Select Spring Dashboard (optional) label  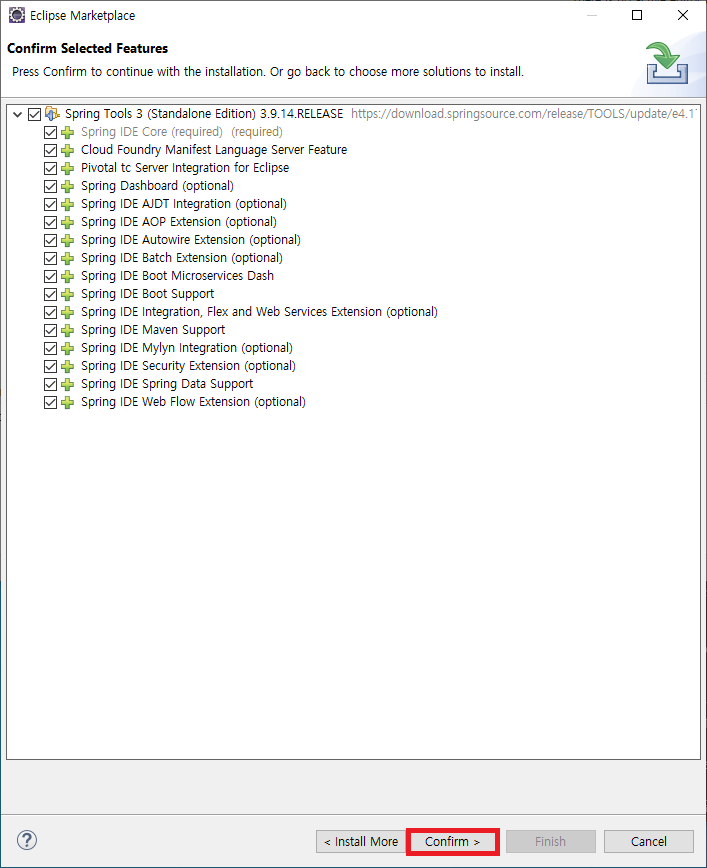(157, 186)
